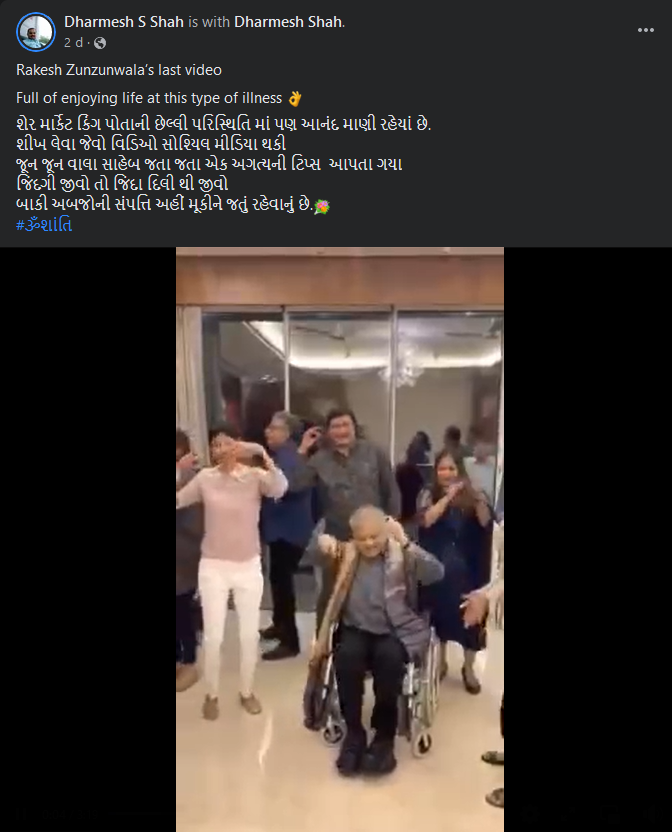The width and height of the screenshot is (672, 832).
Task: Click the black letterbox left of video
Action: (88, 539)
